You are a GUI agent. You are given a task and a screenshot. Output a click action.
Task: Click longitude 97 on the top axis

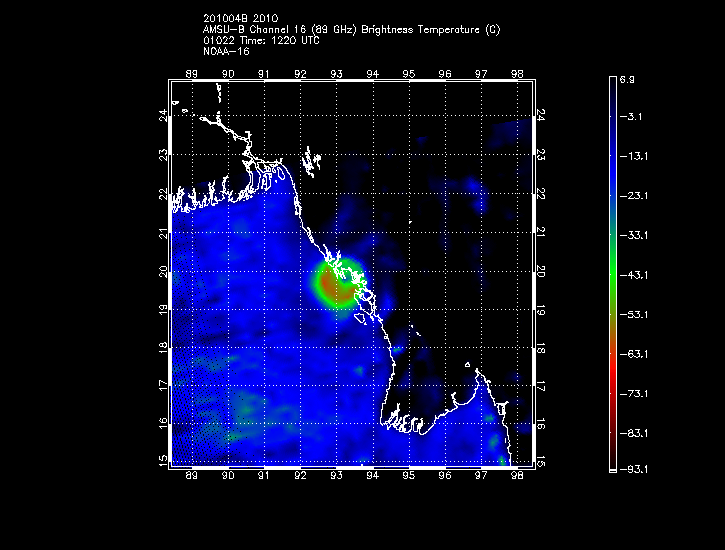click(481, 74)
